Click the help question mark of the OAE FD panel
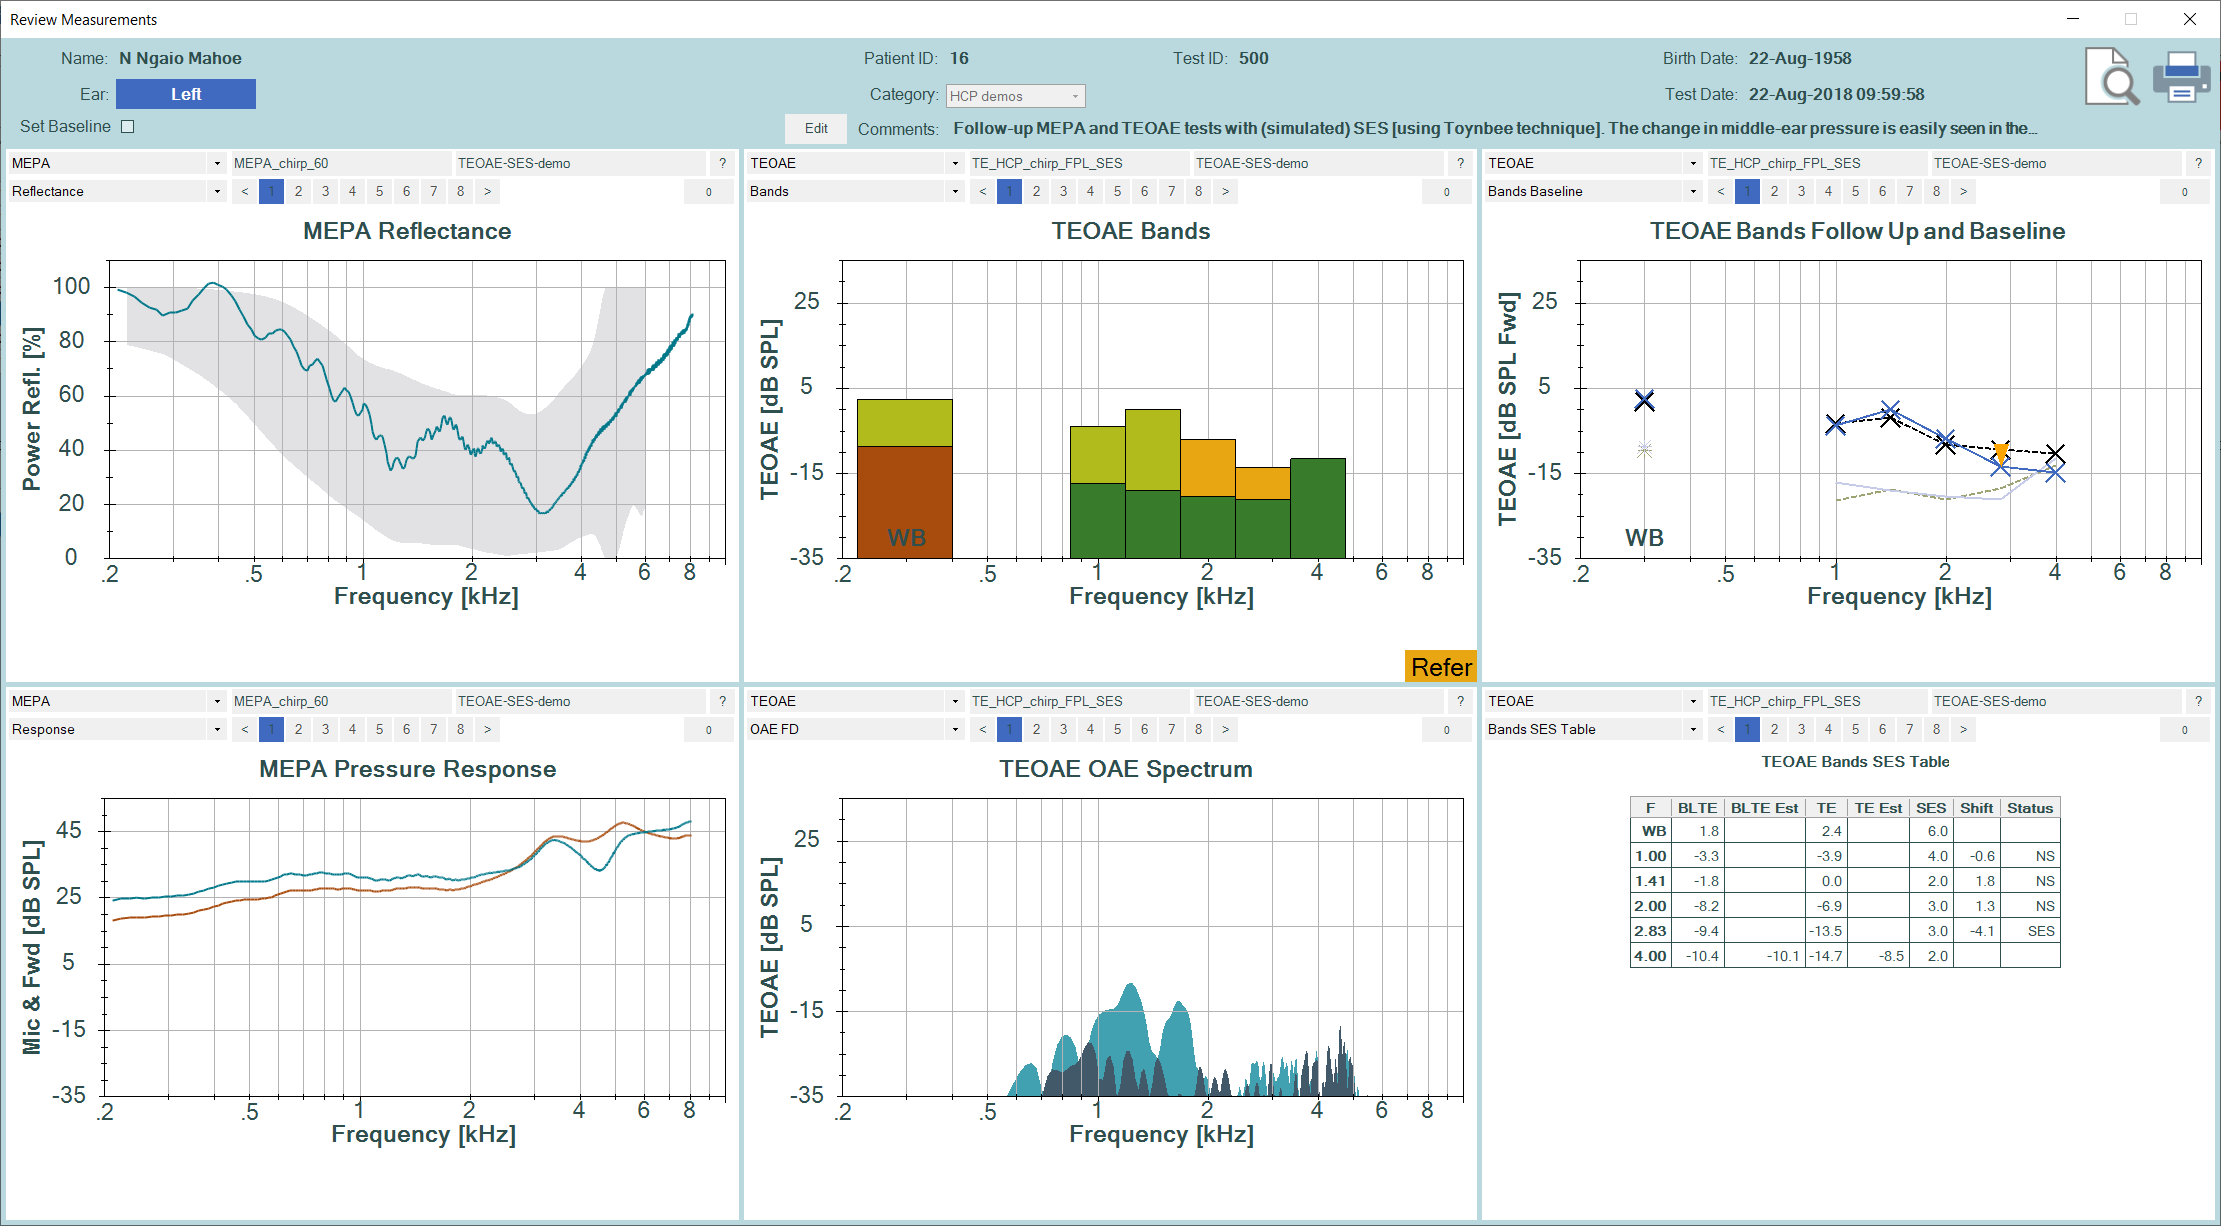This screenshot has width=2221, height=1226. coord(1460,701)
